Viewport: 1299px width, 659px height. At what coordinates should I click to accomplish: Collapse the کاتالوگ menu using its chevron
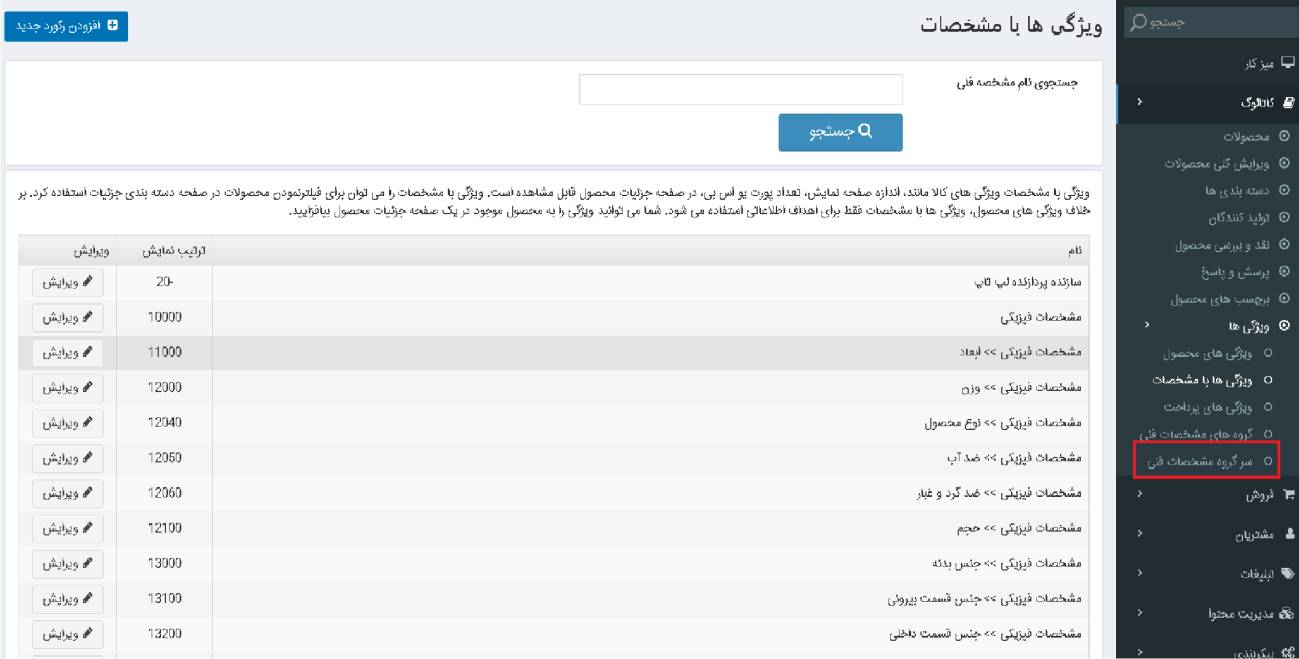(1139, 101)
